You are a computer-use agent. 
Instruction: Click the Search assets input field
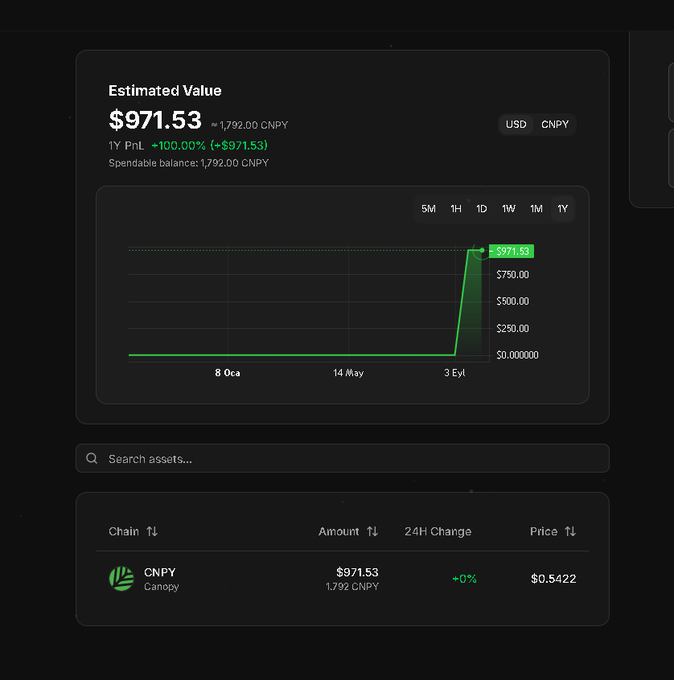tap(343, 458)
